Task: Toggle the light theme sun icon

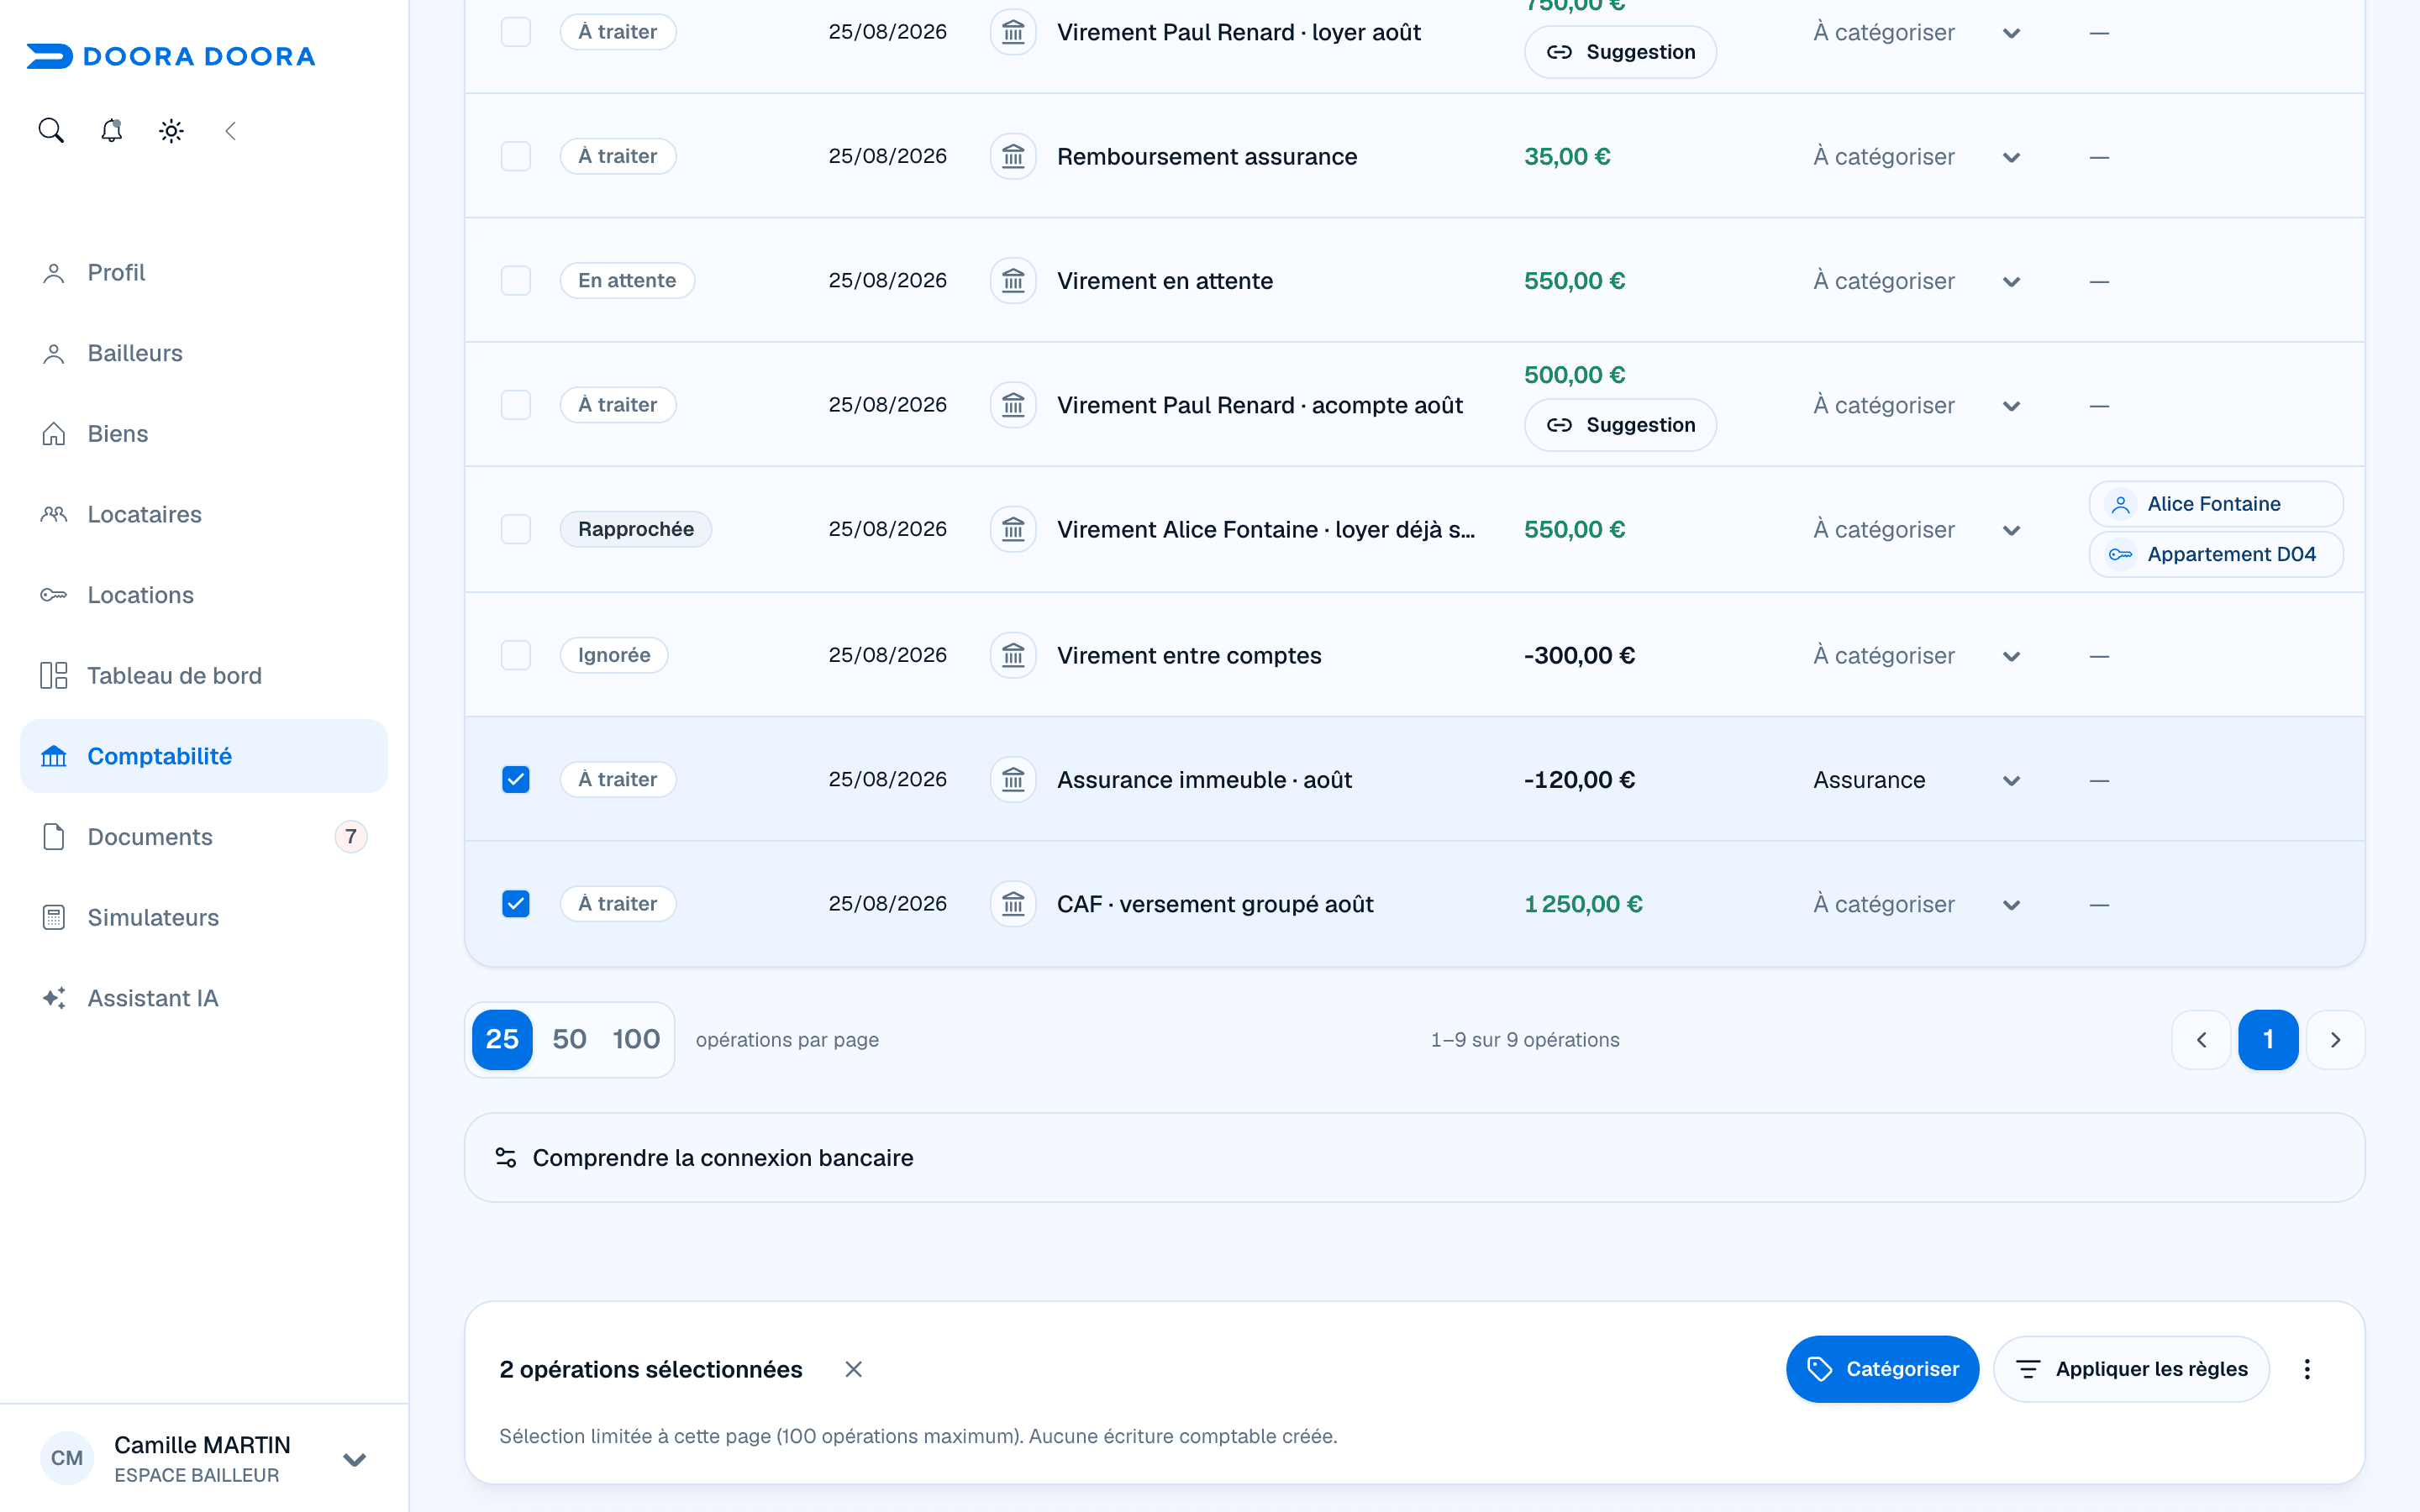Action: tap(171, 130)
